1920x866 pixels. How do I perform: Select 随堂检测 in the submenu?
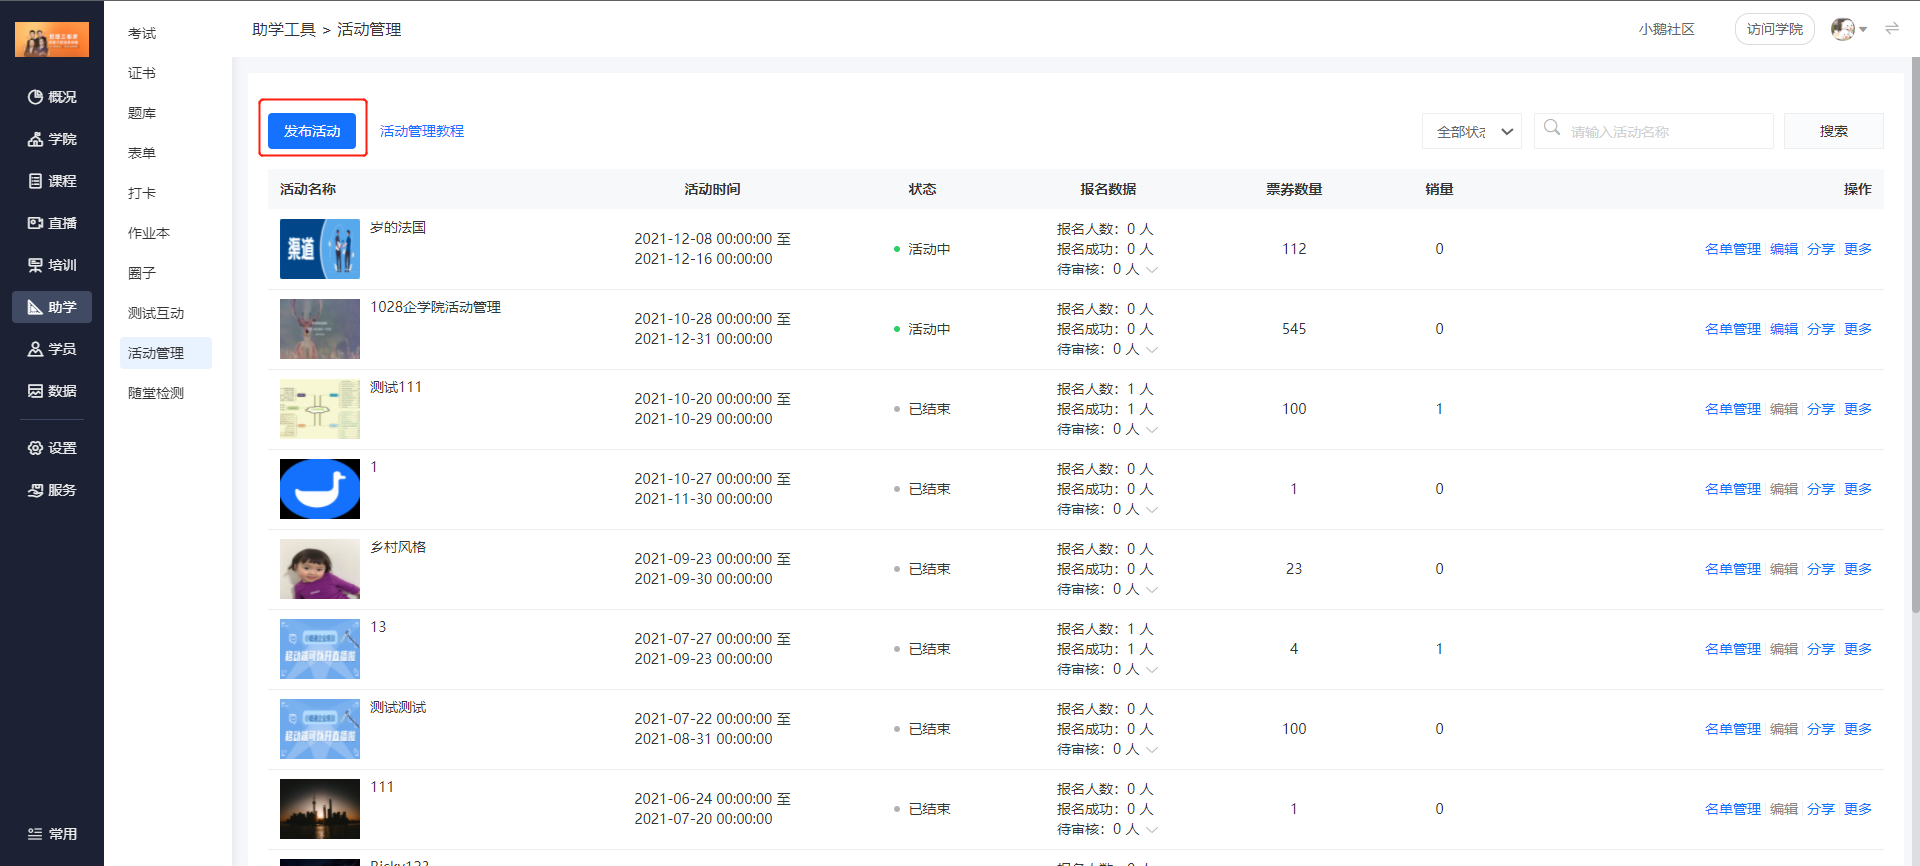point(156,393)
